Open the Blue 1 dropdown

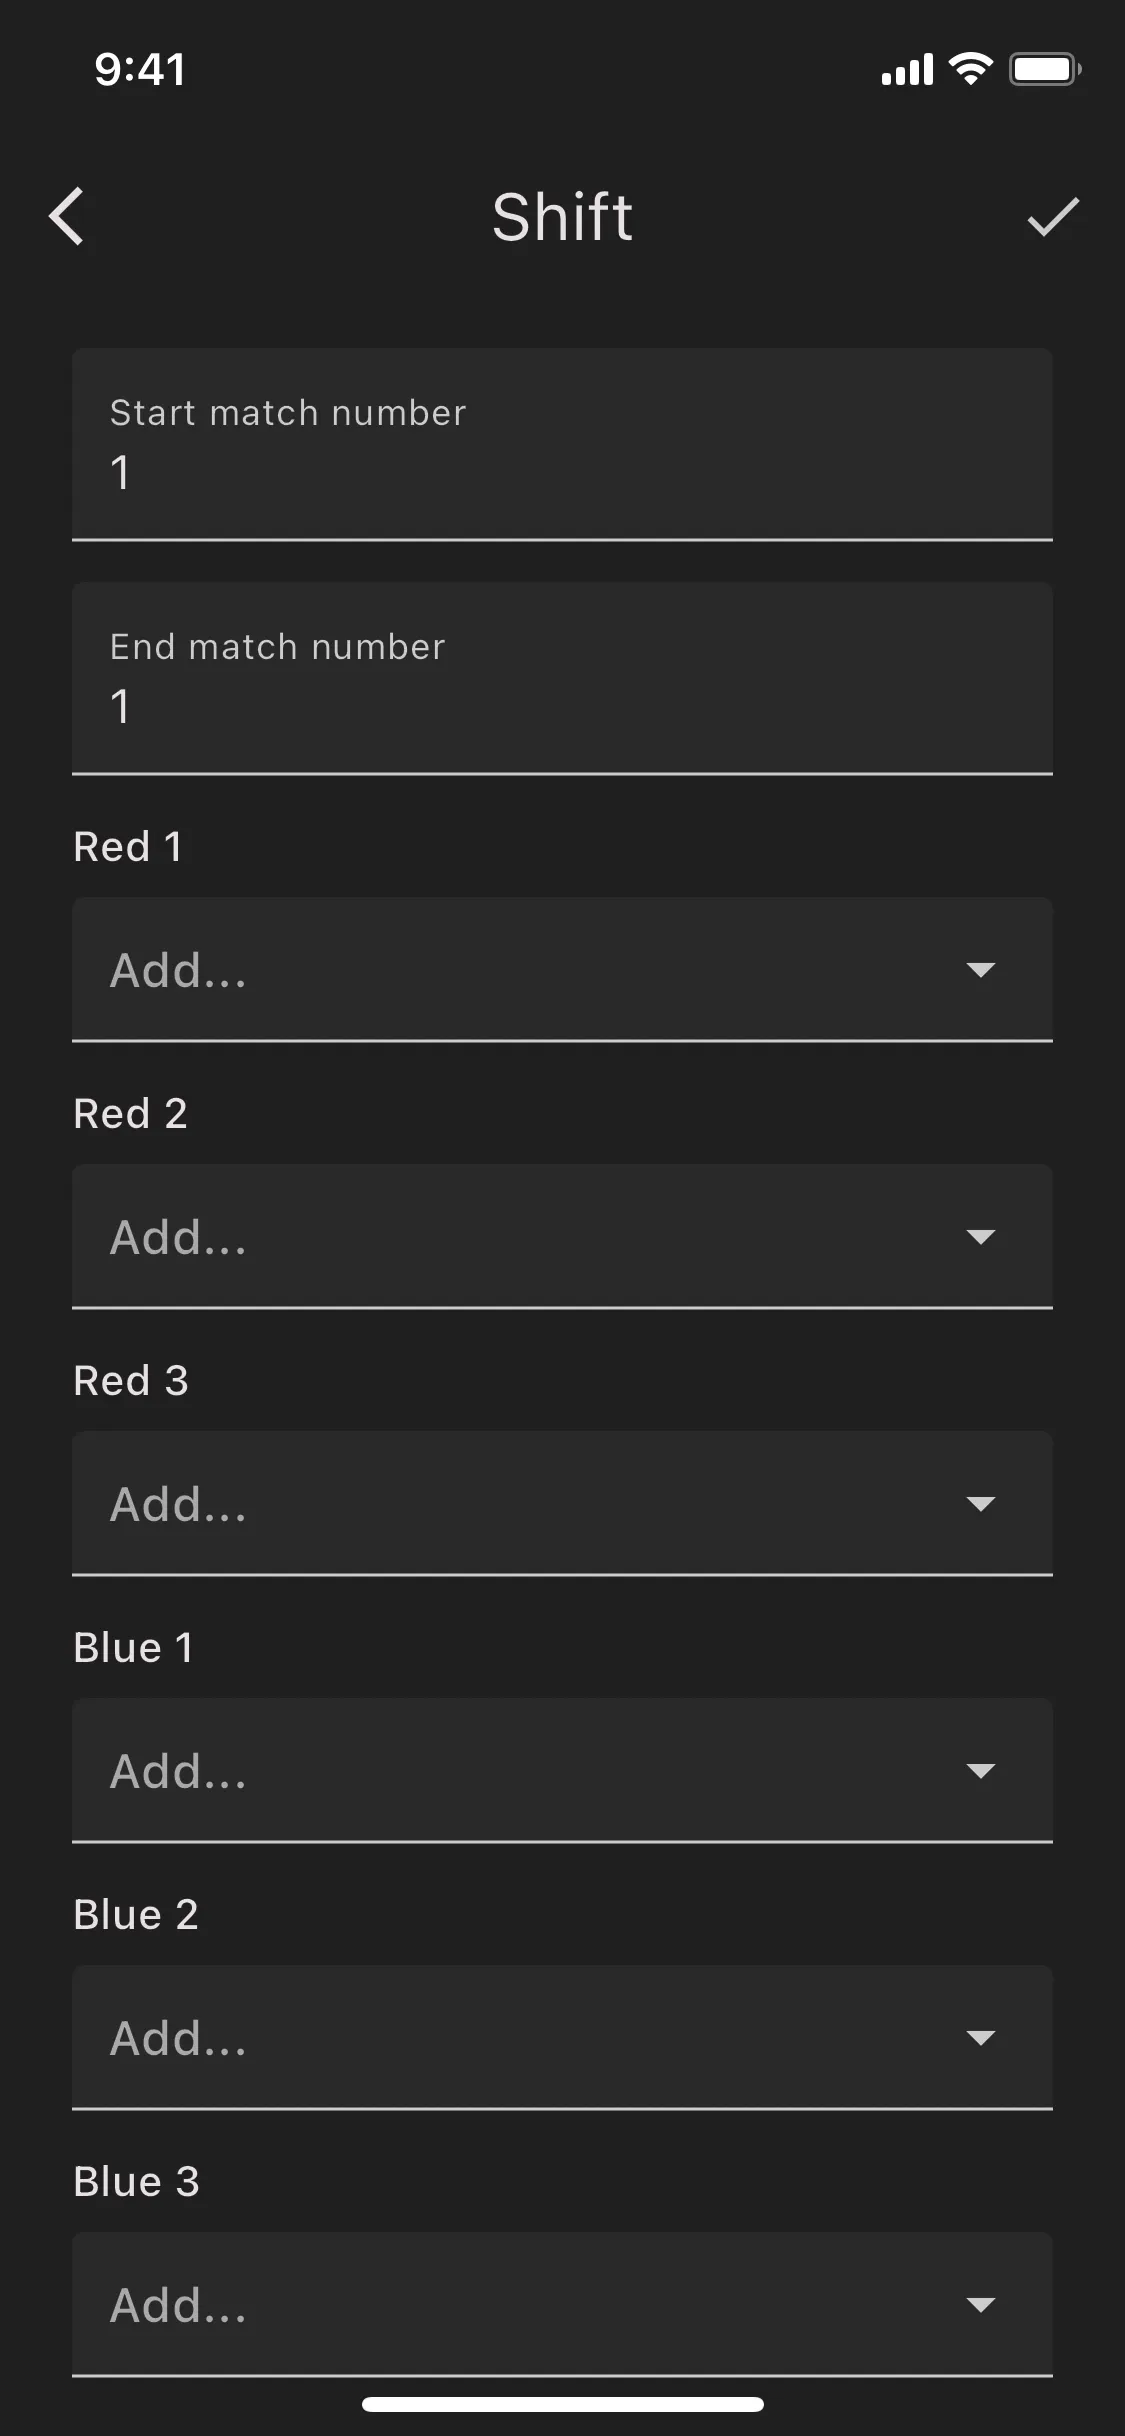click(x=562, y=1770)
